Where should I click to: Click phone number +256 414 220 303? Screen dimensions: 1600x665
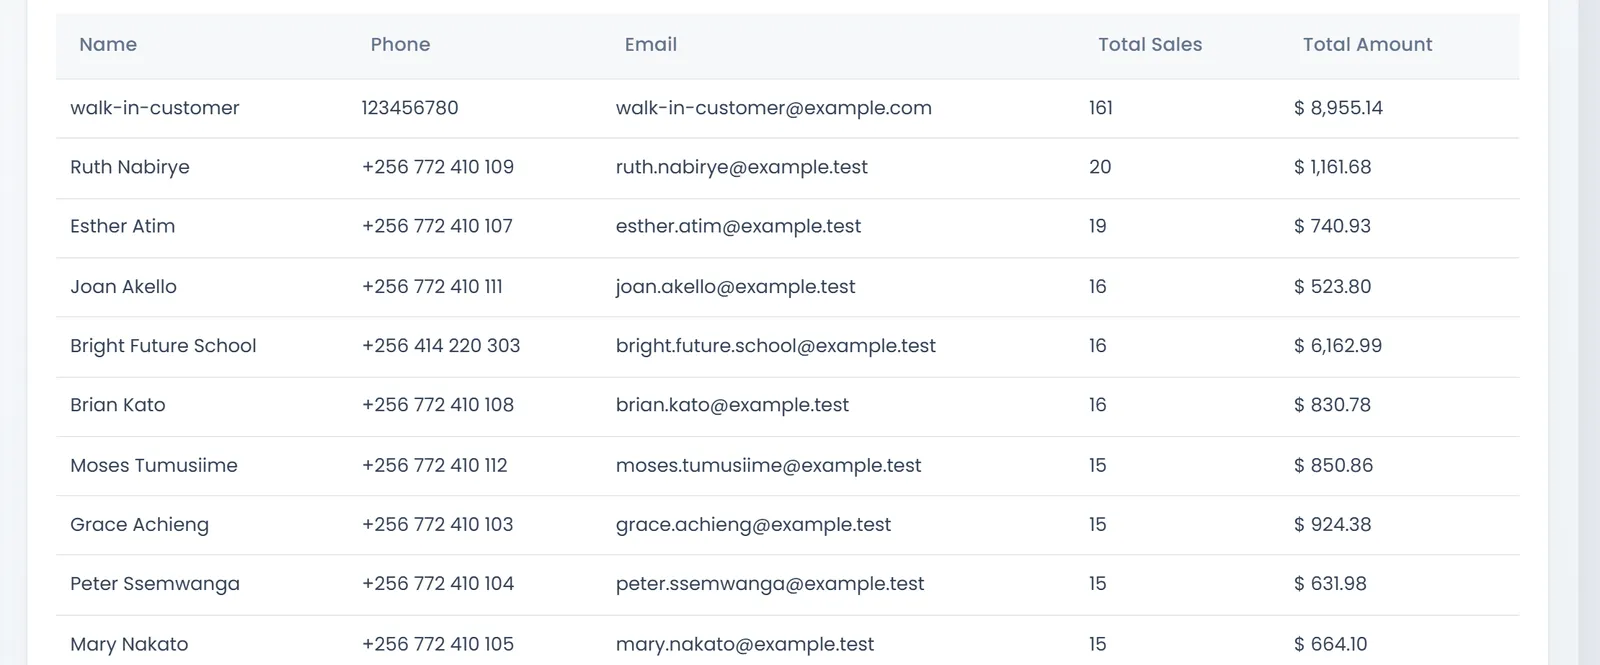tap(441, 345)
